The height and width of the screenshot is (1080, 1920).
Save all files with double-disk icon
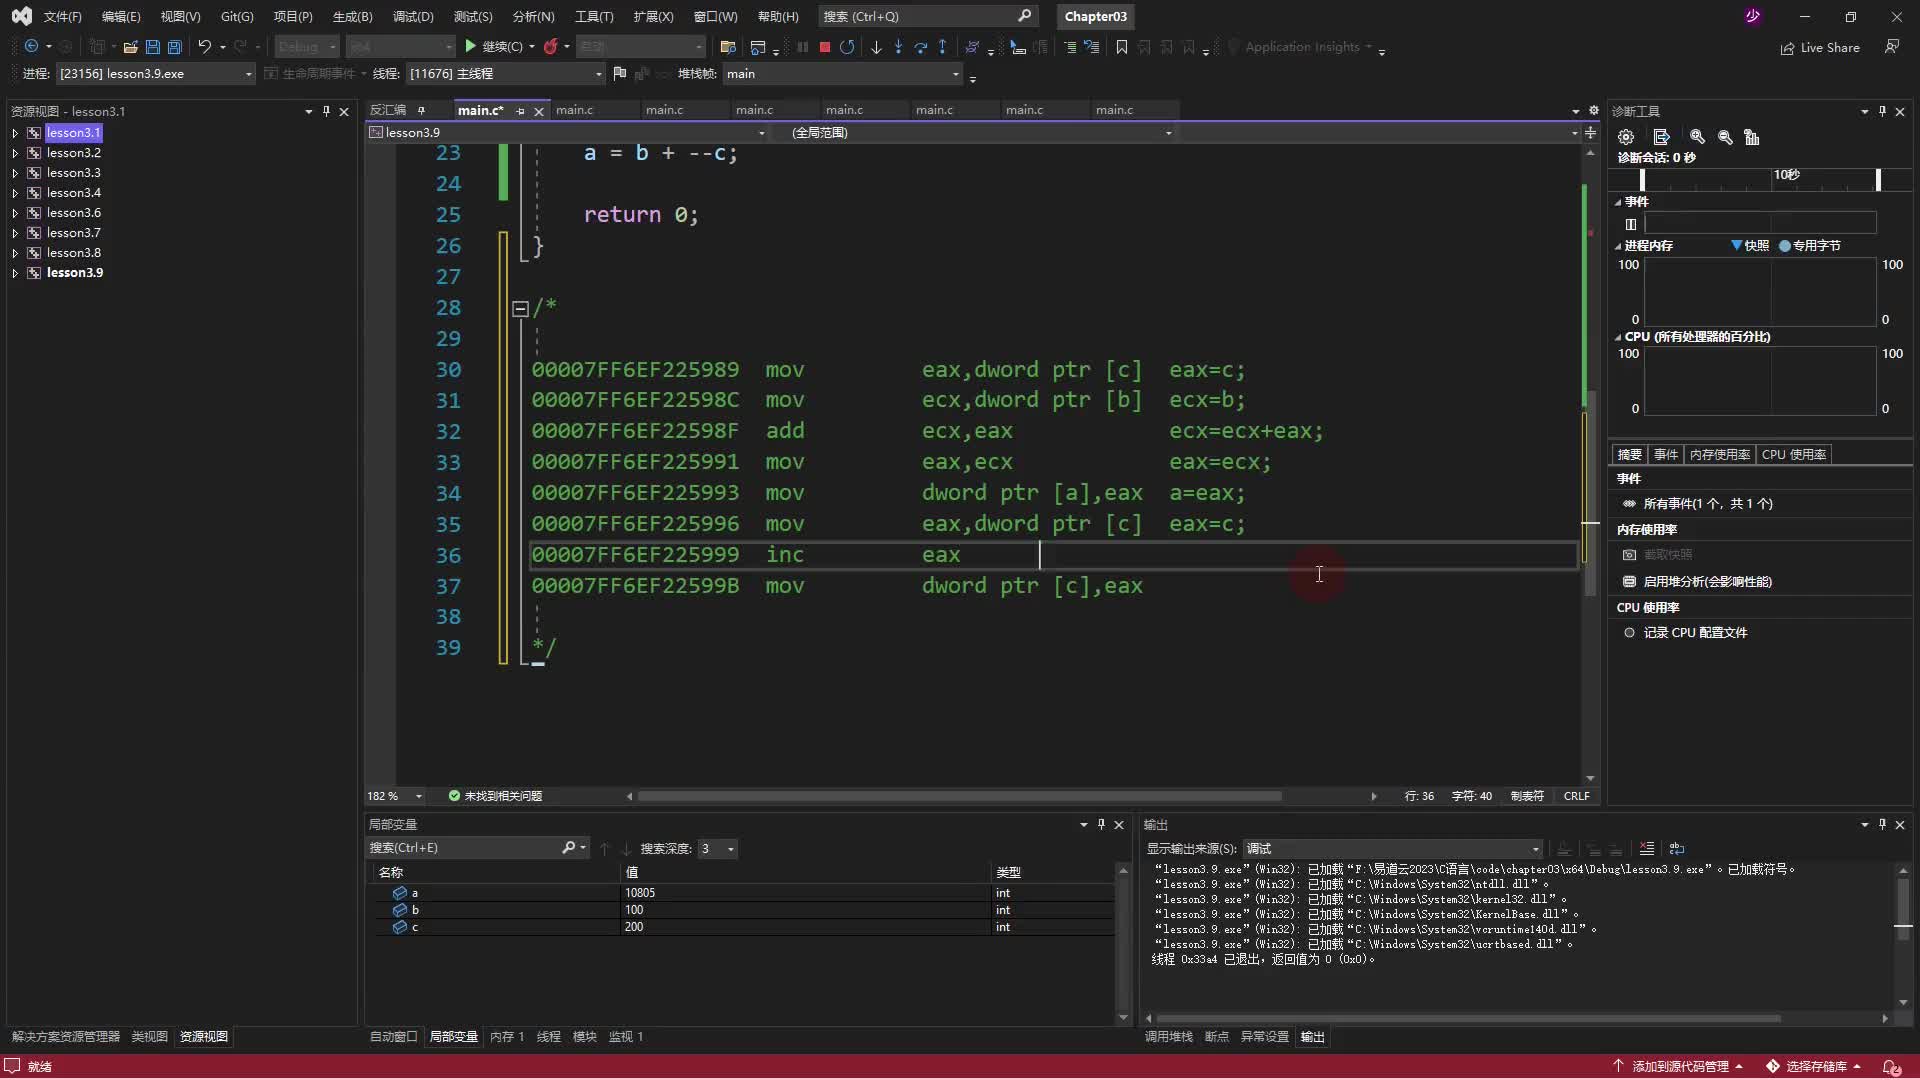(x=174, y=47)
